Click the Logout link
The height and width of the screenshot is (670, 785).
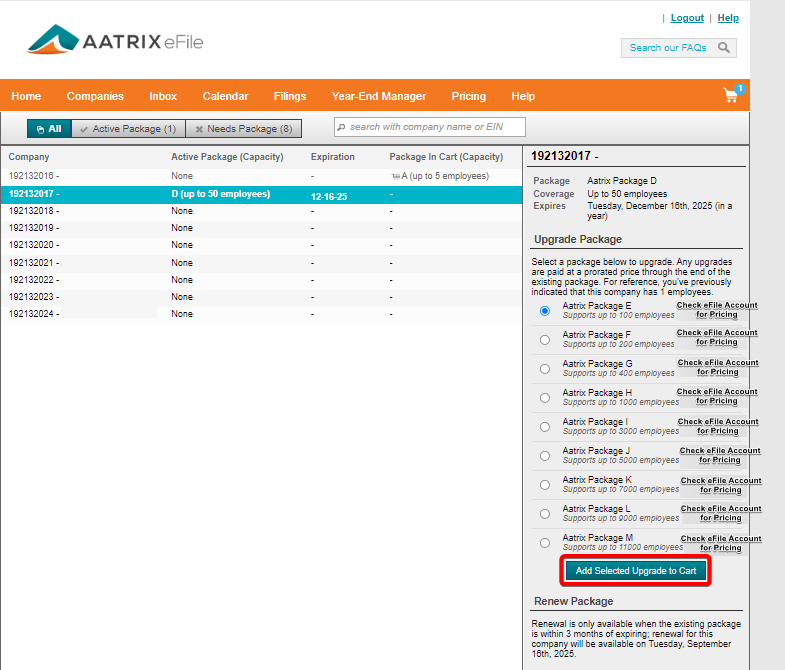click(687, 18)
